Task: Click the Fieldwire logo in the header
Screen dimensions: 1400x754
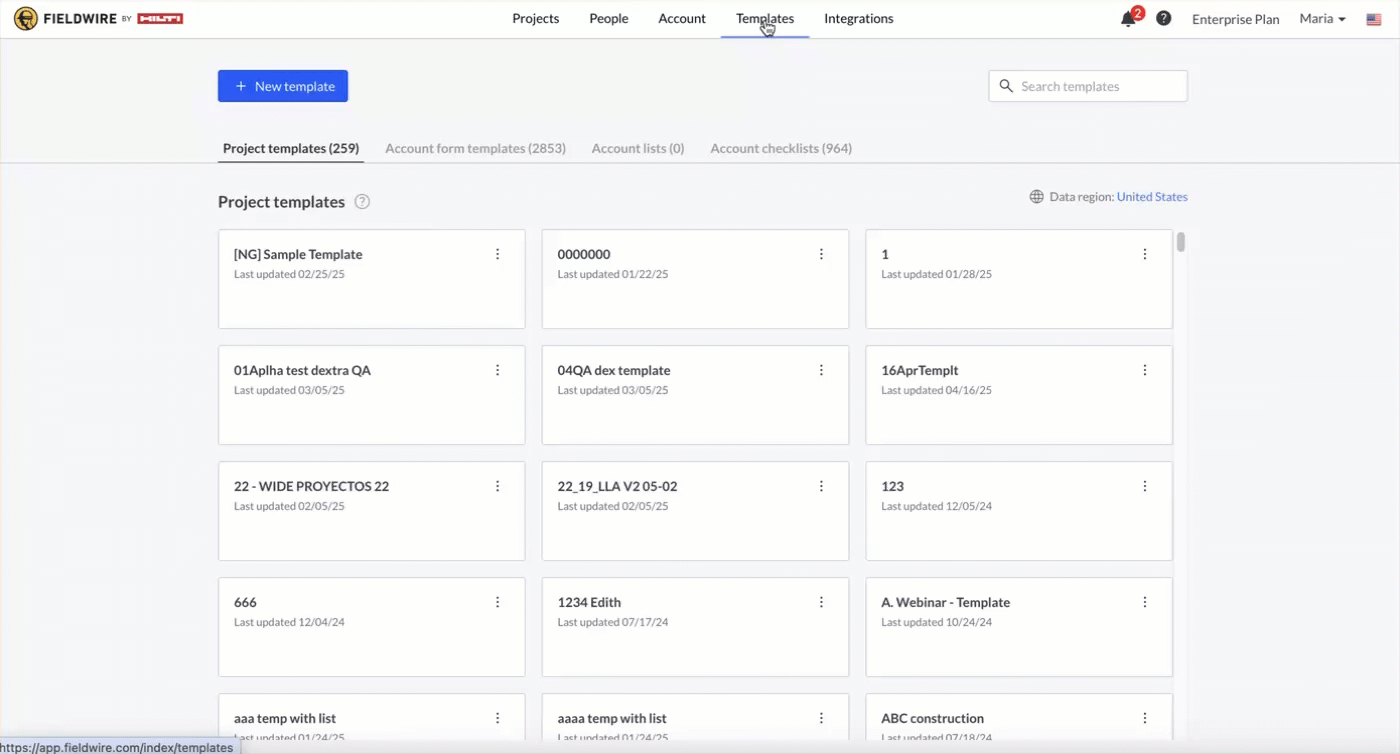Action: click(98, 19)
